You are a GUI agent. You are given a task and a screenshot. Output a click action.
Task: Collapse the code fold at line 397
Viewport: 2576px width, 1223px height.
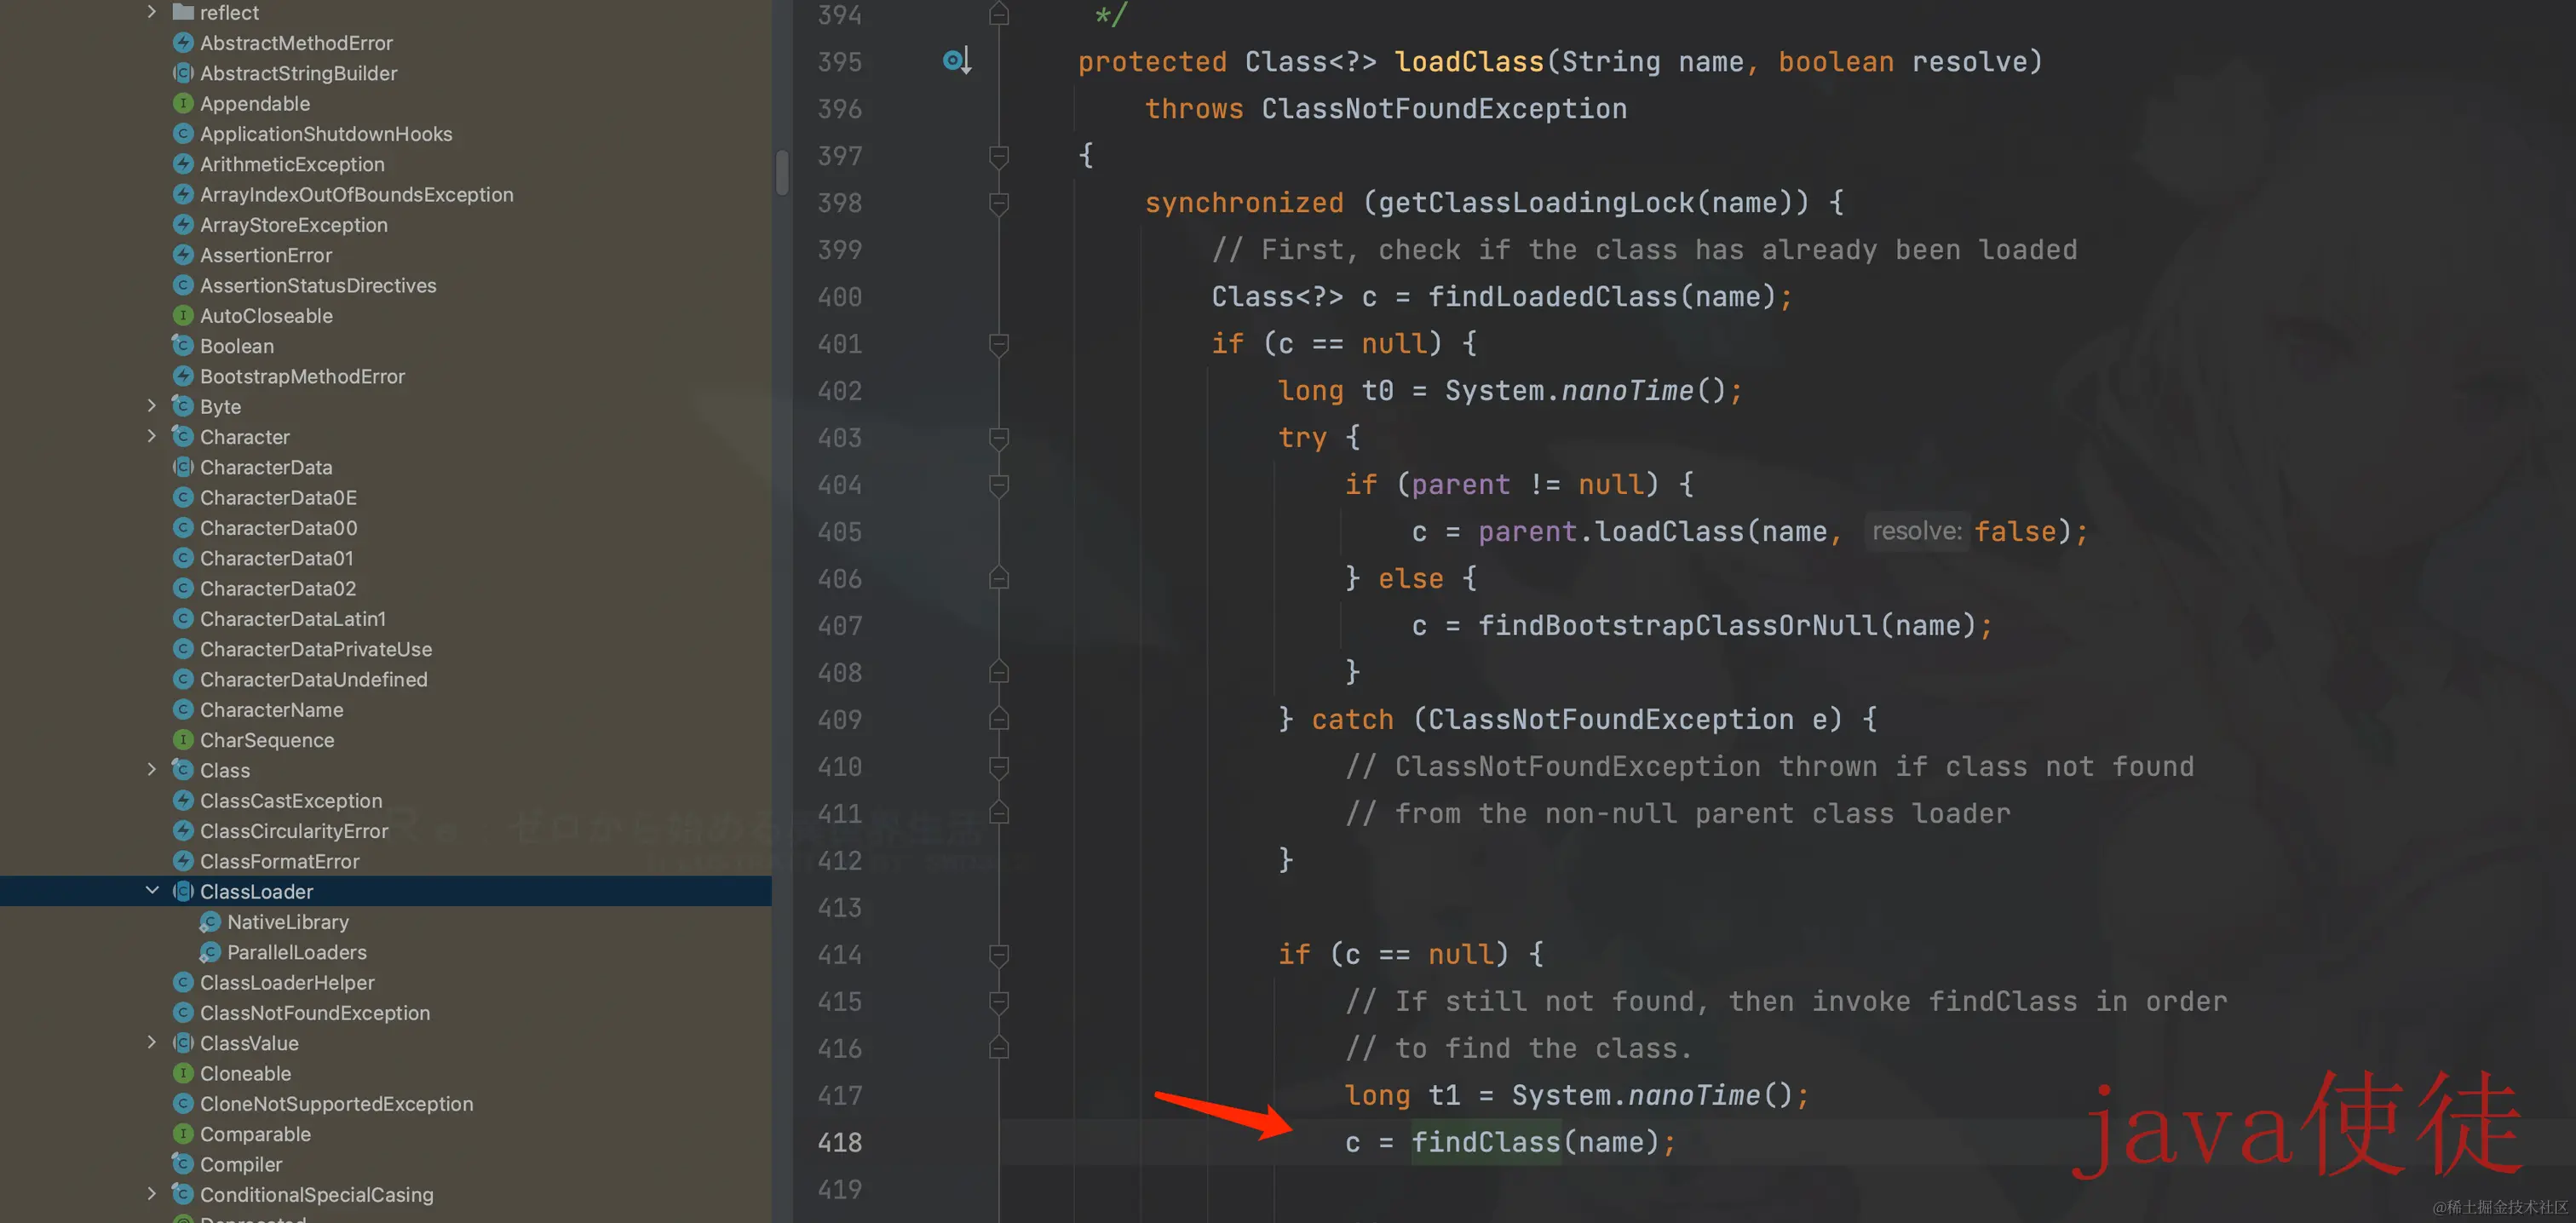998,156
